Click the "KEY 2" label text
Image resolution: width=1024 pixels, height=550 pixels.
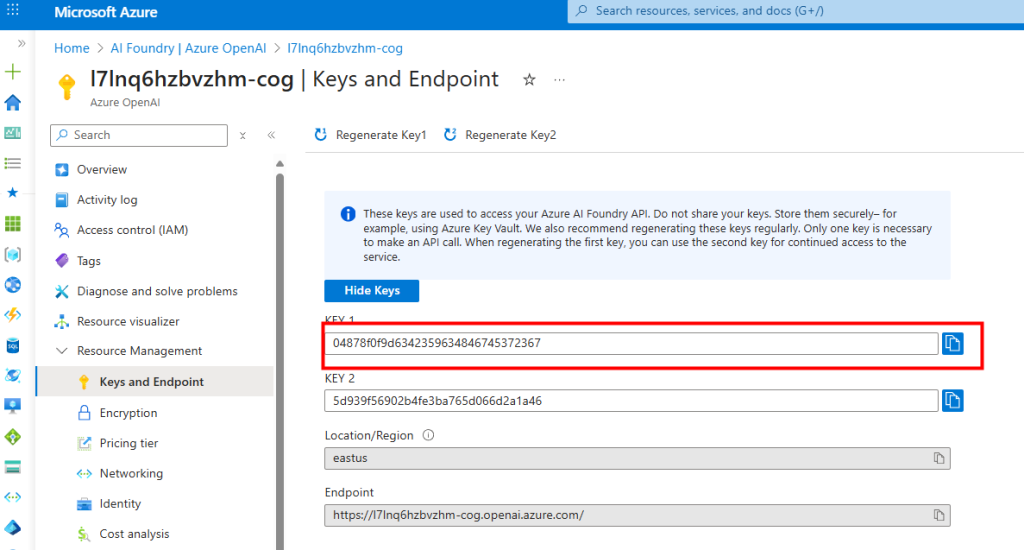(x=340, y=378)
